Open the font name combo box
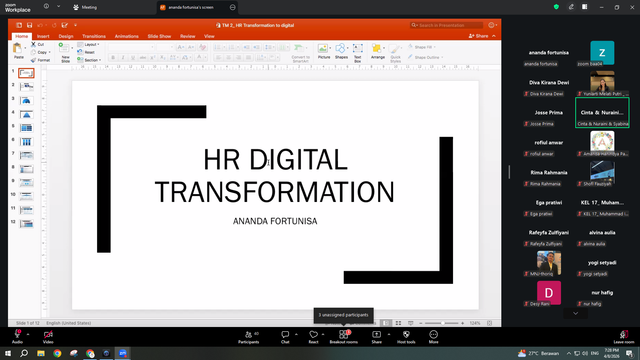Screen dimensions: 640x360 click(131, 47)
